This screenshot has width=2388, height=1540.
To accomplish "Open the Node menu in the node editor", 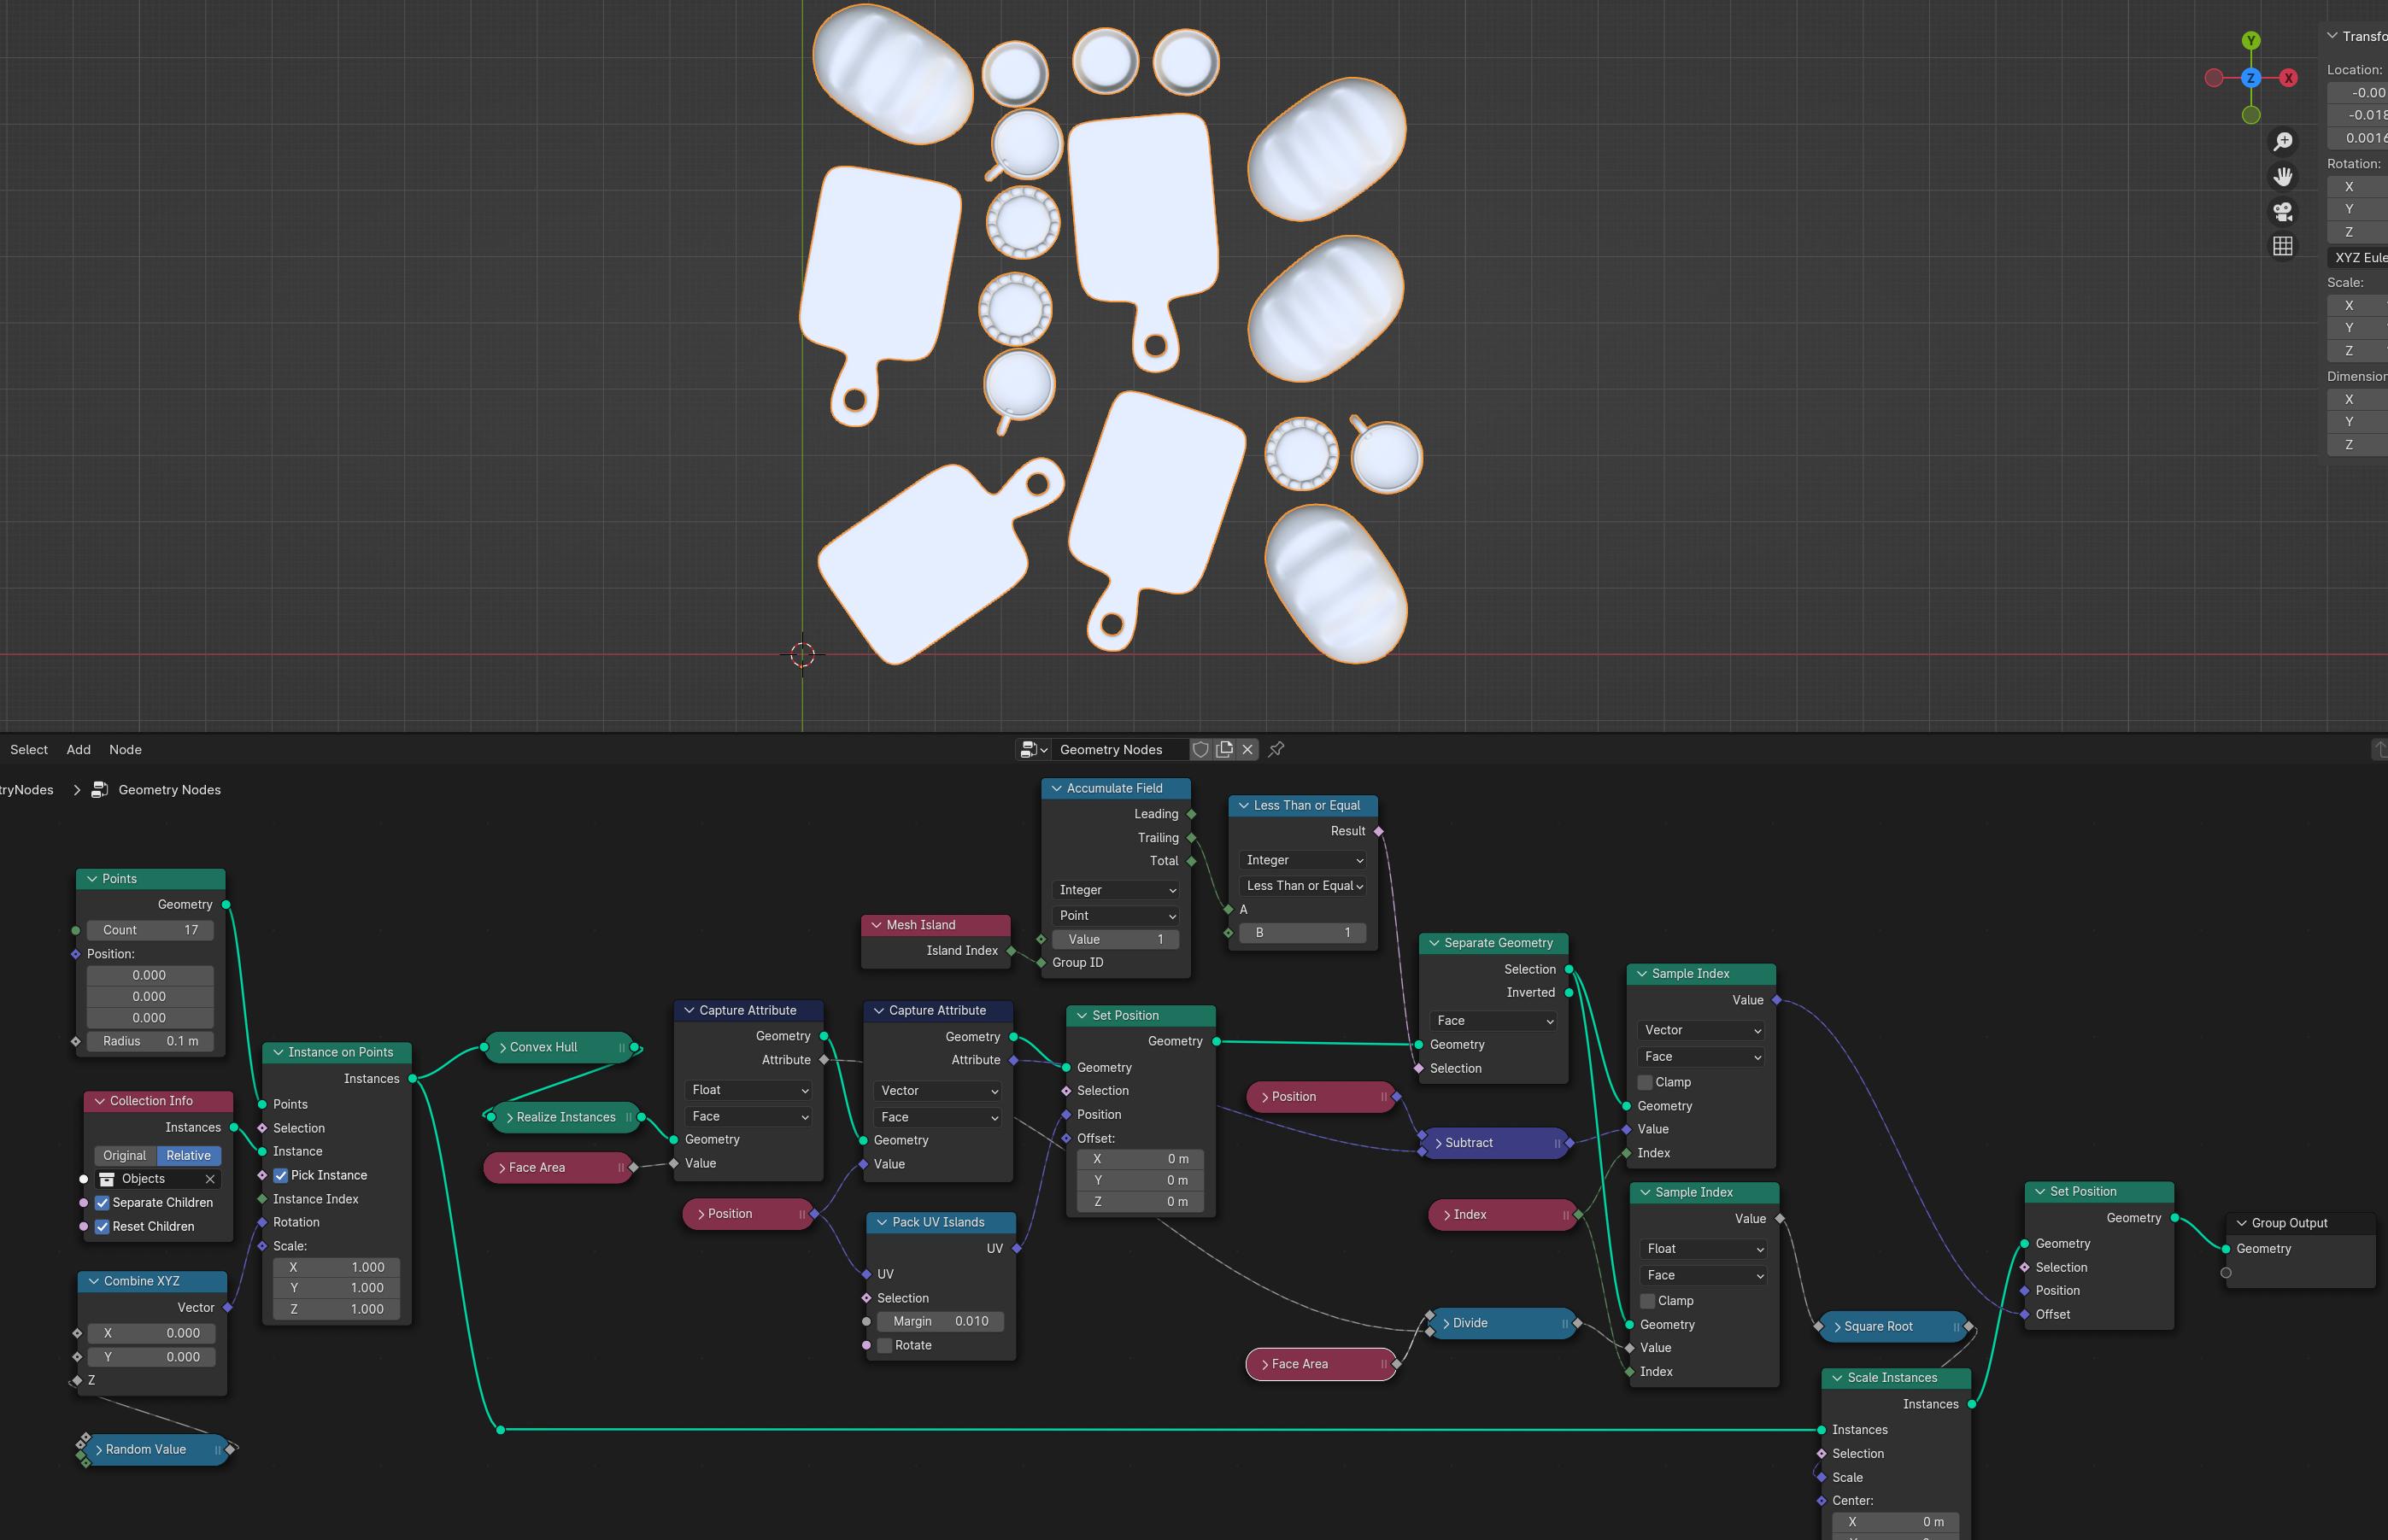I will (125, 750).
